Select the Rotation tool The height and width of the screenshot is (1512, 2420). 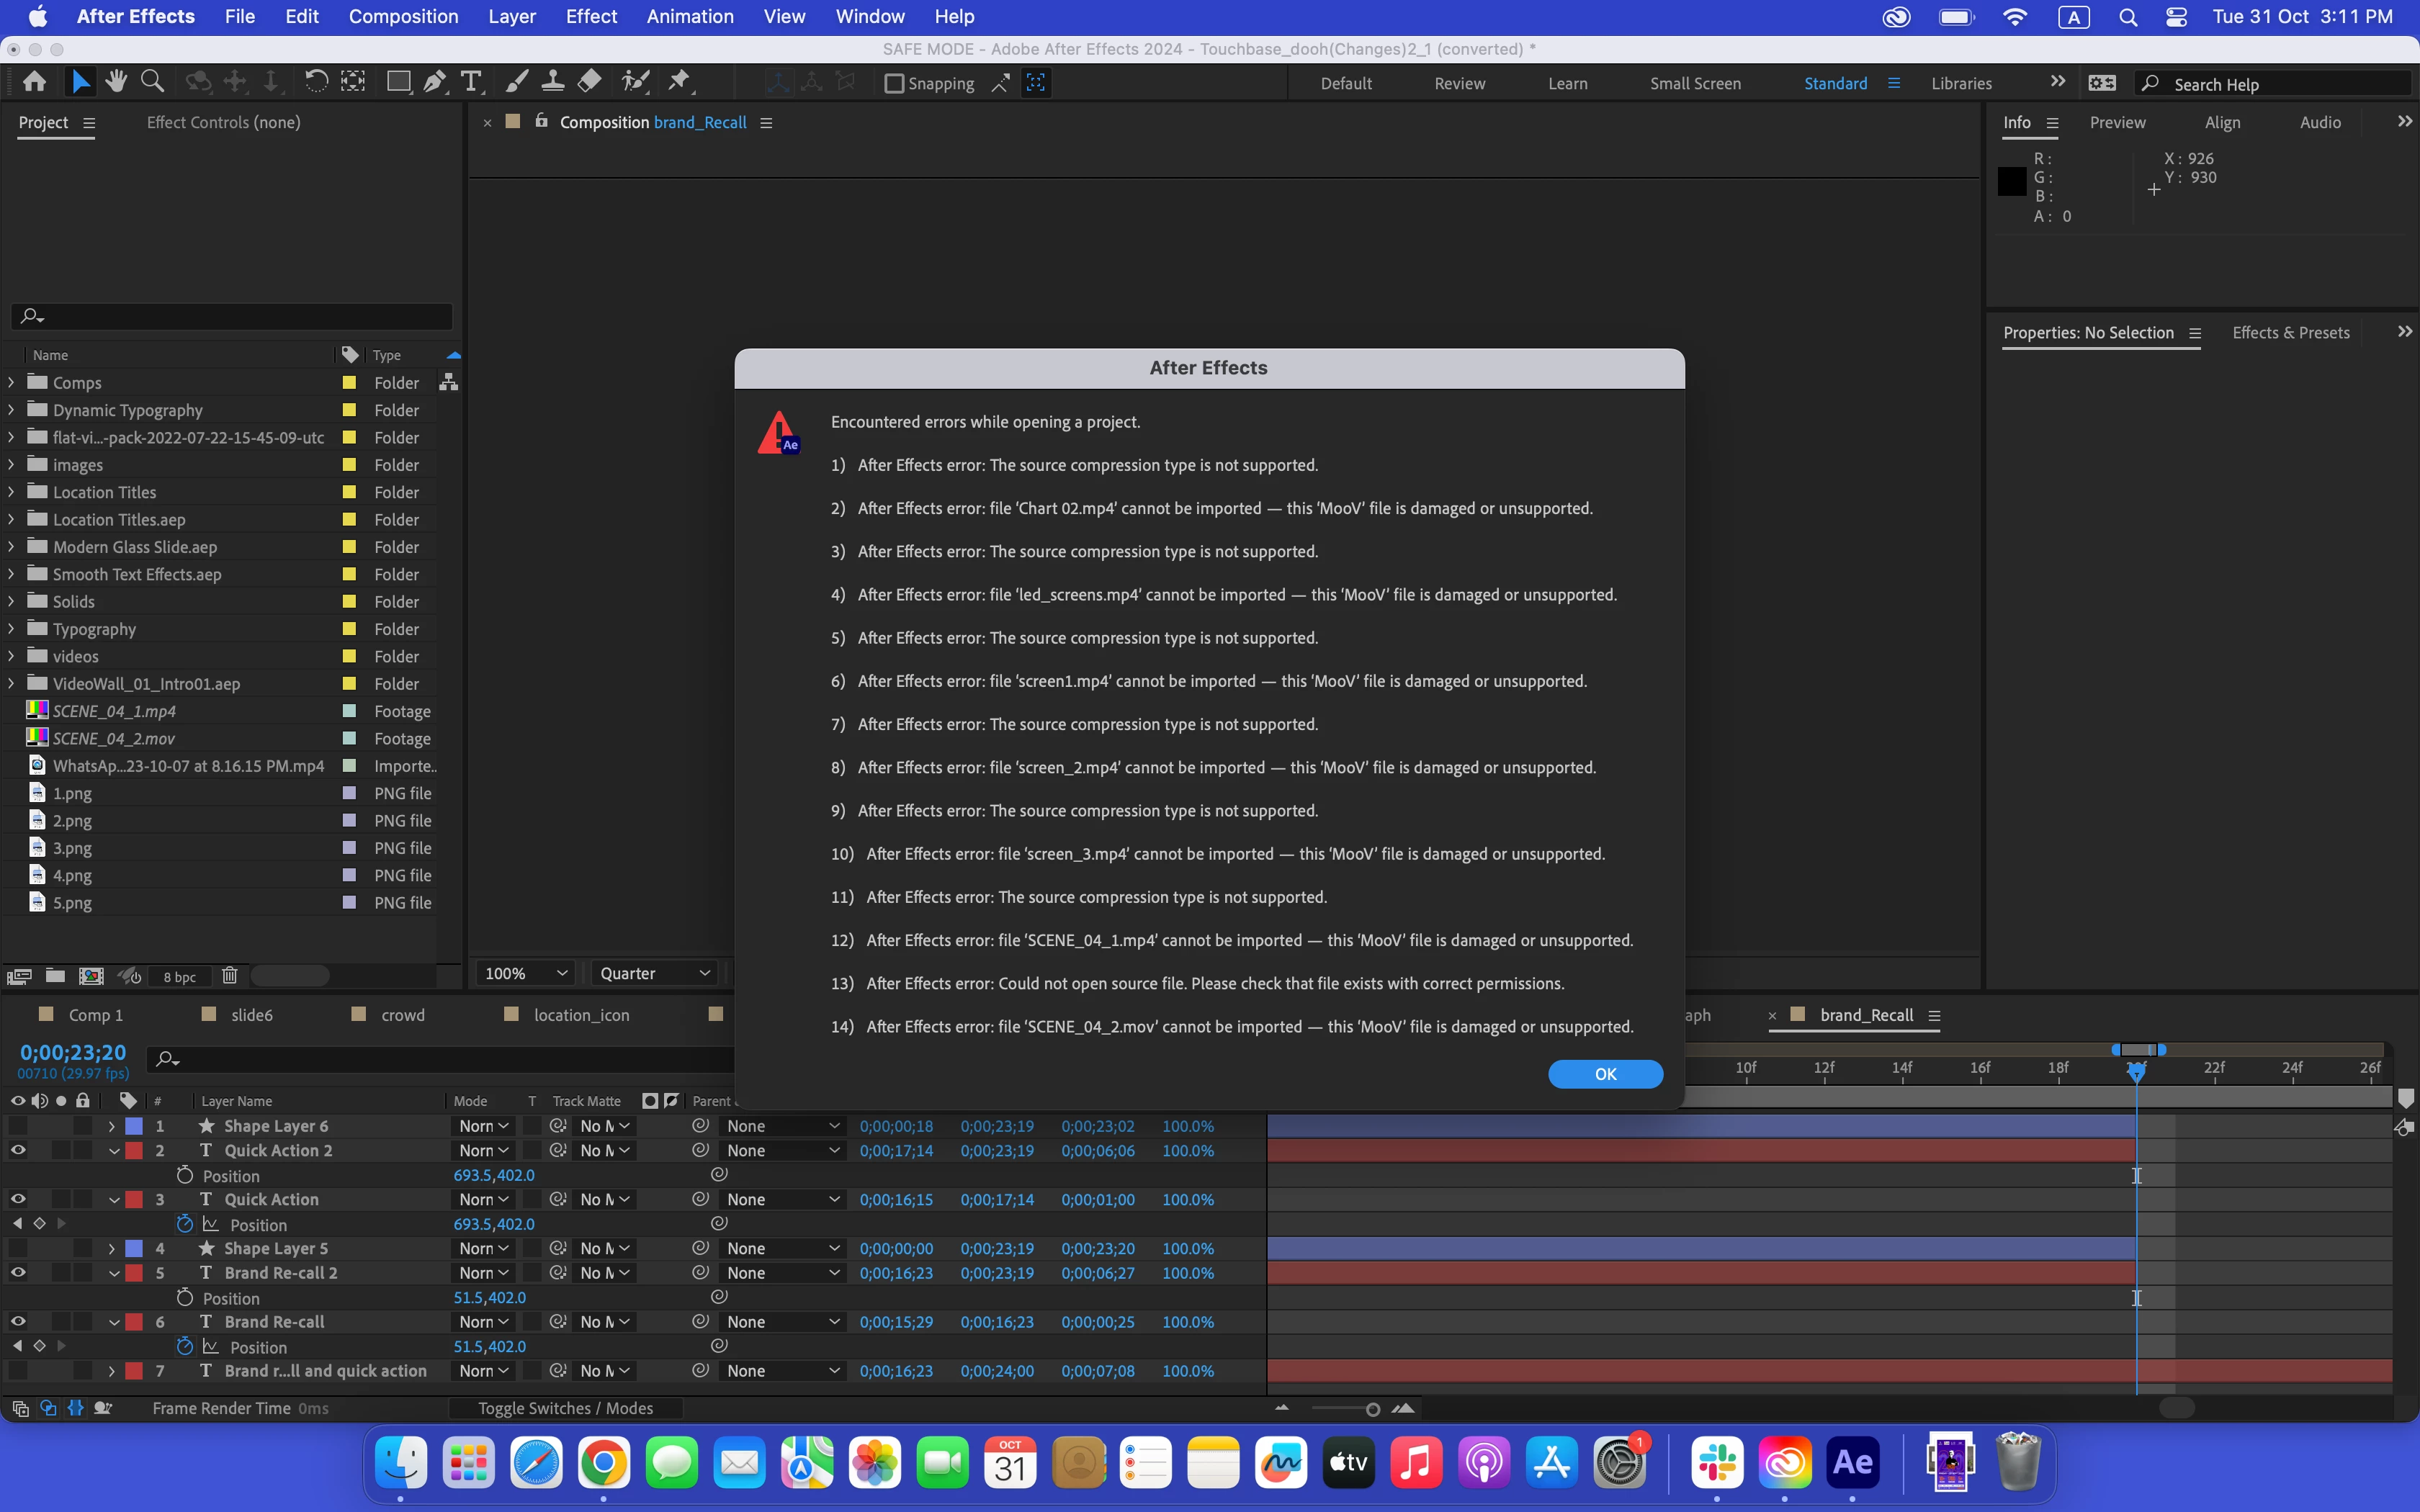[315, 82]
